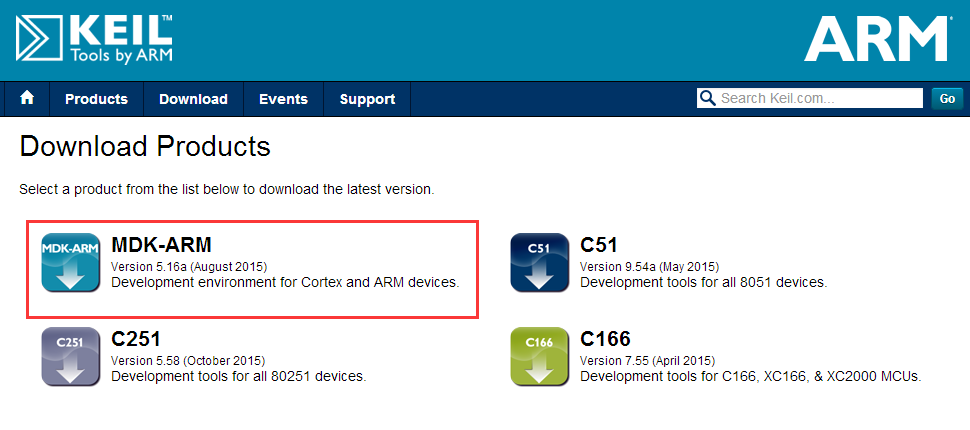Open the MDK-ARM product title link
The width and height of the screenshot is (970, 430).
tap(161, 245)
